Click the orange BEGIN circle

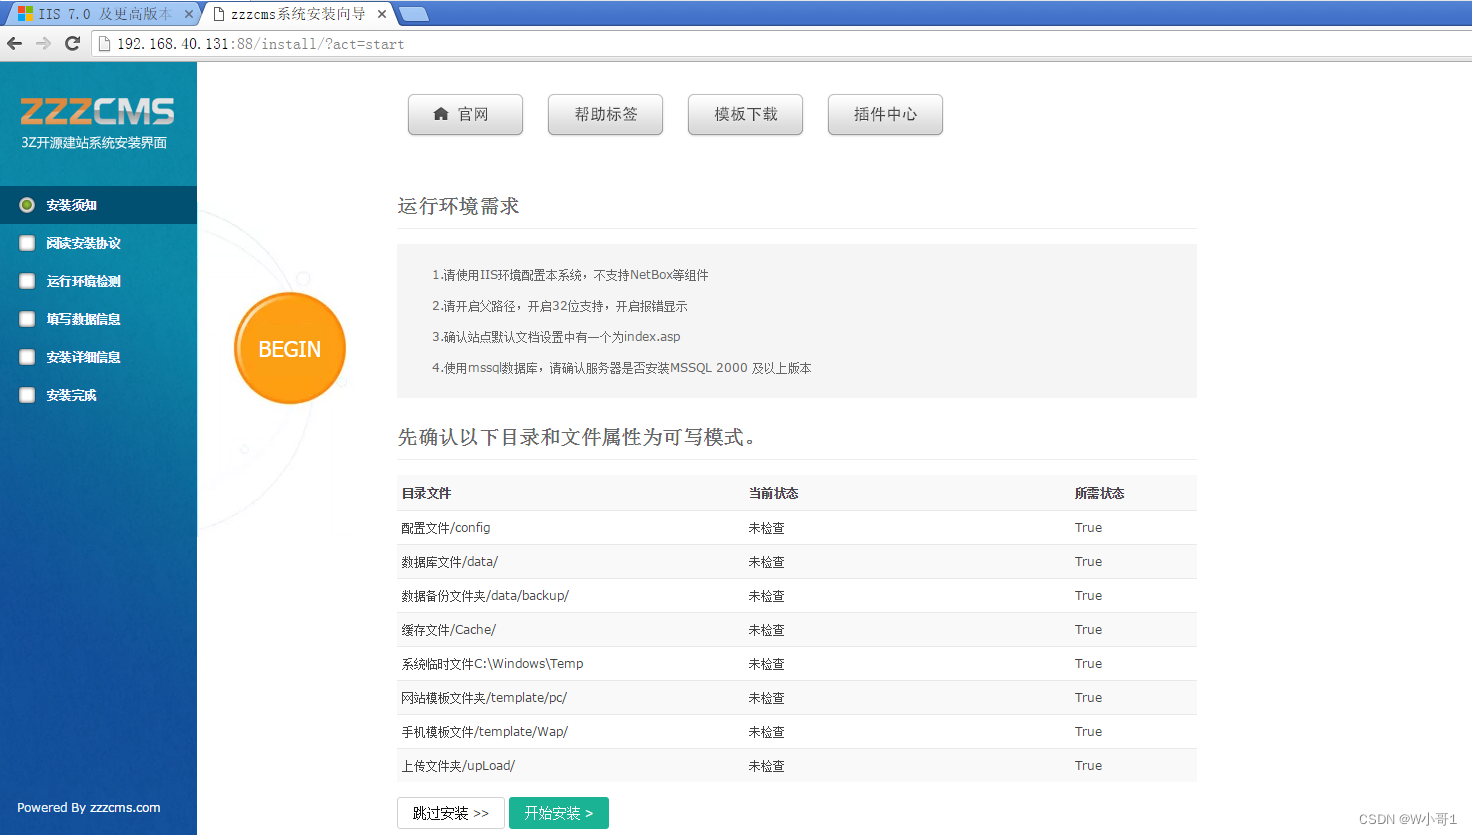point(289,348)
